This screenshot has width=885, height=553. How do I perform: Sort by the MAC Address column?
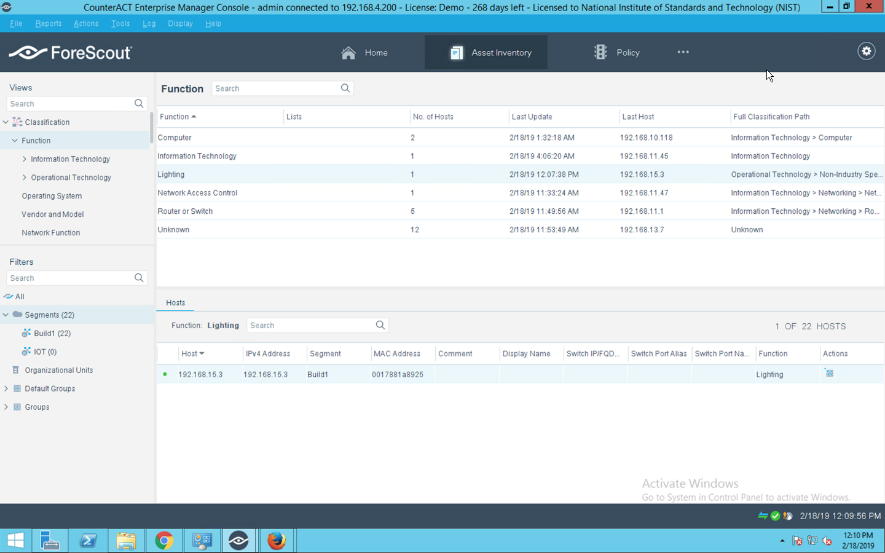click(x=403, y=354)
